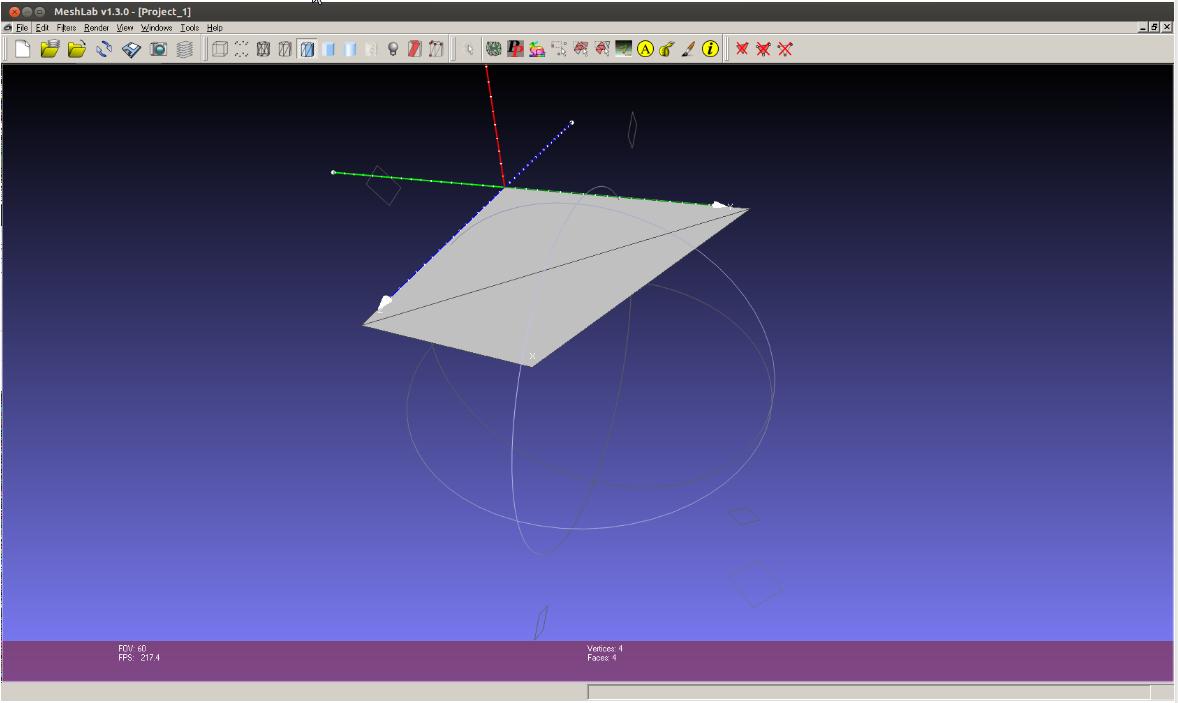This screenshot has height=703, width=1178.
Task: Switch to points render mode
Action: 241,49
